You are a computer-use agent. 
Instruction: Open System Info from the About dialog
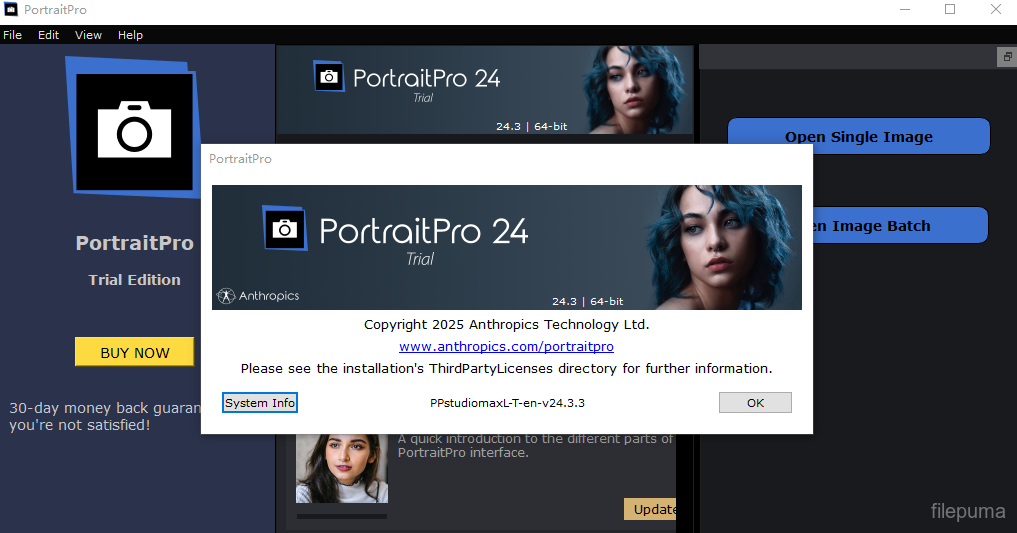coord(260,403)
